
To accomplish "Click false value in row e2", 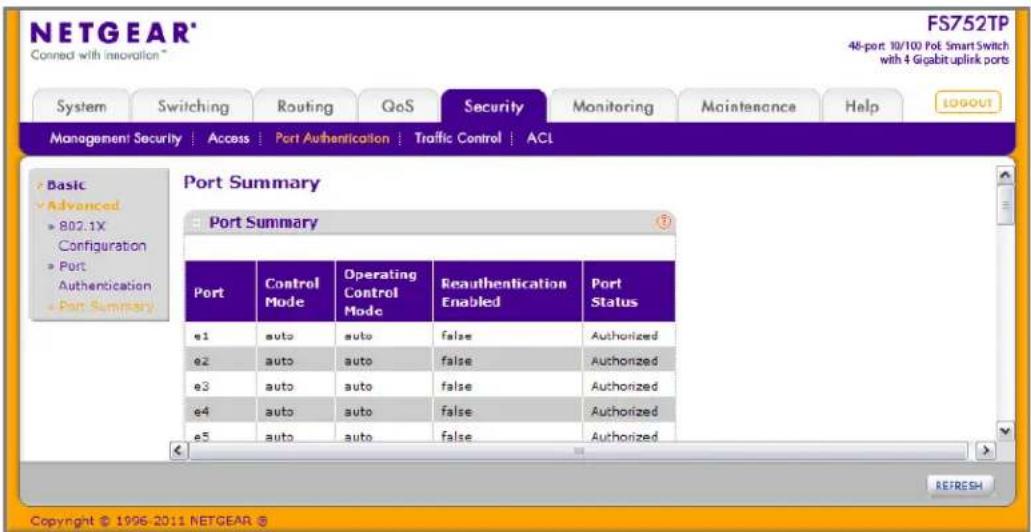I will (456, 361).
